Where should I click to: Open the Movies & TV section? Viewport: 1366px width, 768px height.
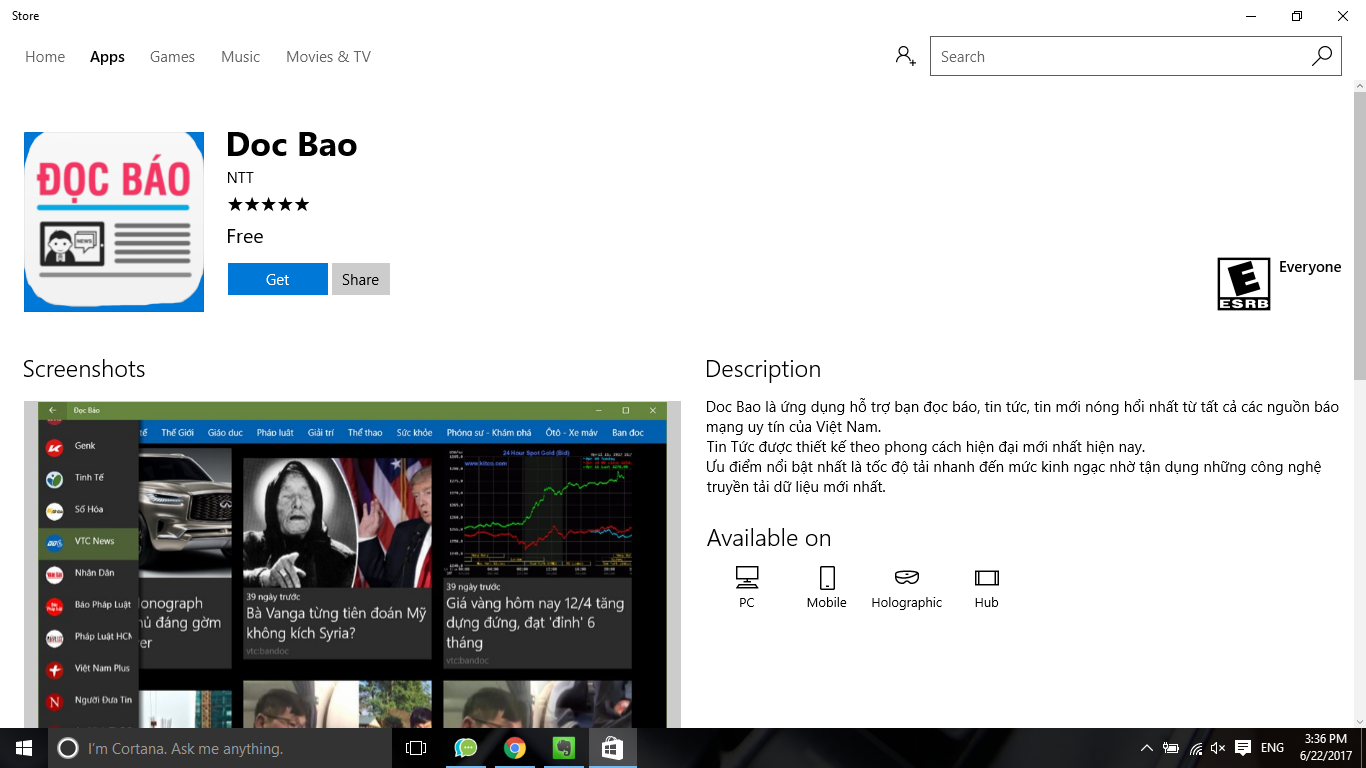pyautogui.click(x=327, y=56)
